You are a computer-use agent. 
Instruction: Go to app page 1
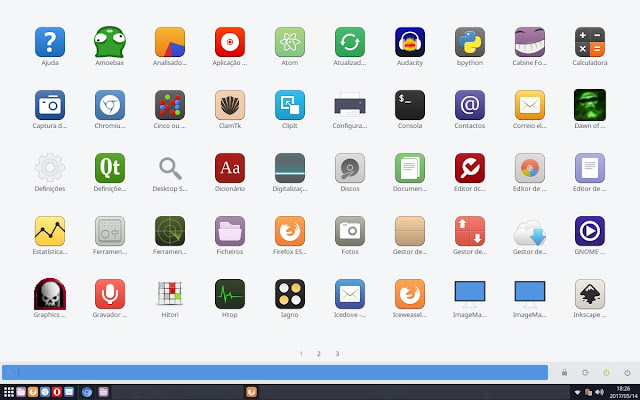click(x=301, y=354)
